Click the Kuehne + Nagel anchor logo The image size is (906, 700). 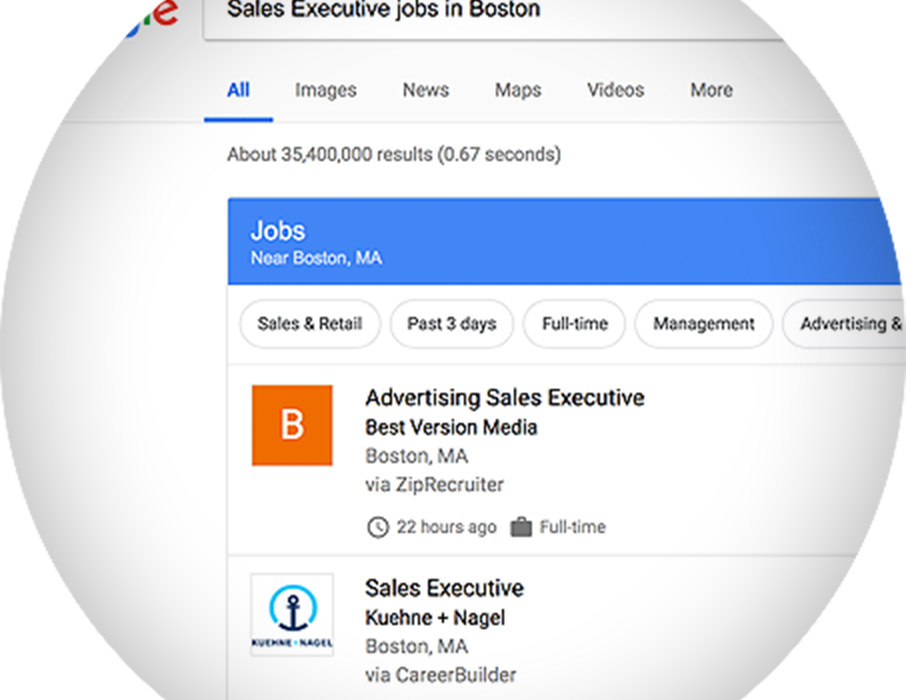tap(292, 614)
